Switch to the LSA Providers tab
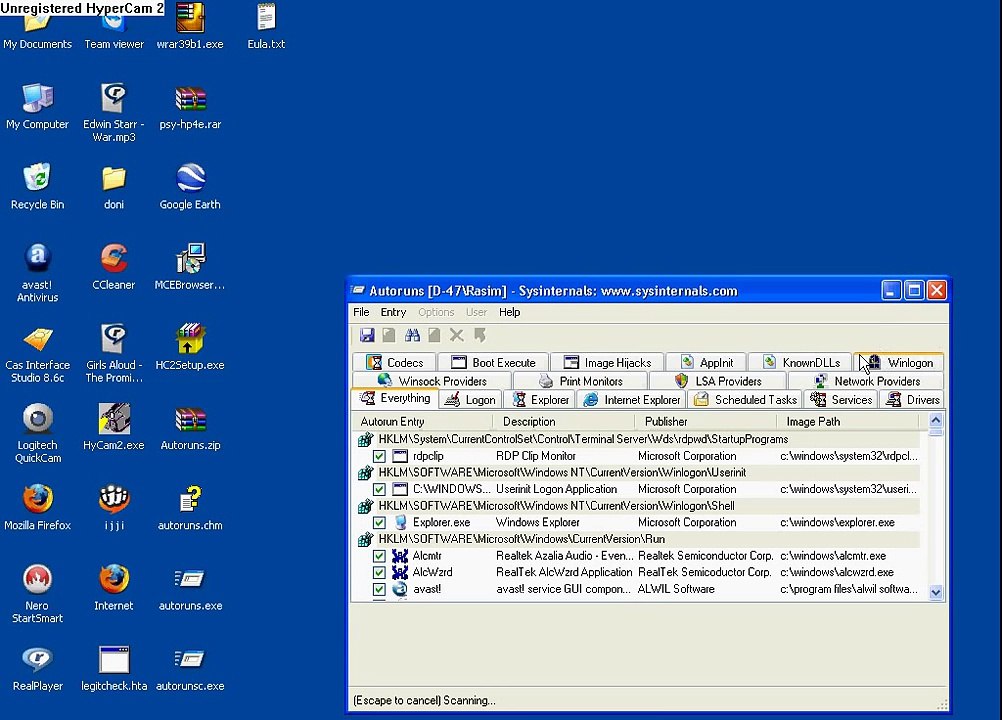The width and height of the screenshot is (1002, 720). (718, 381)
